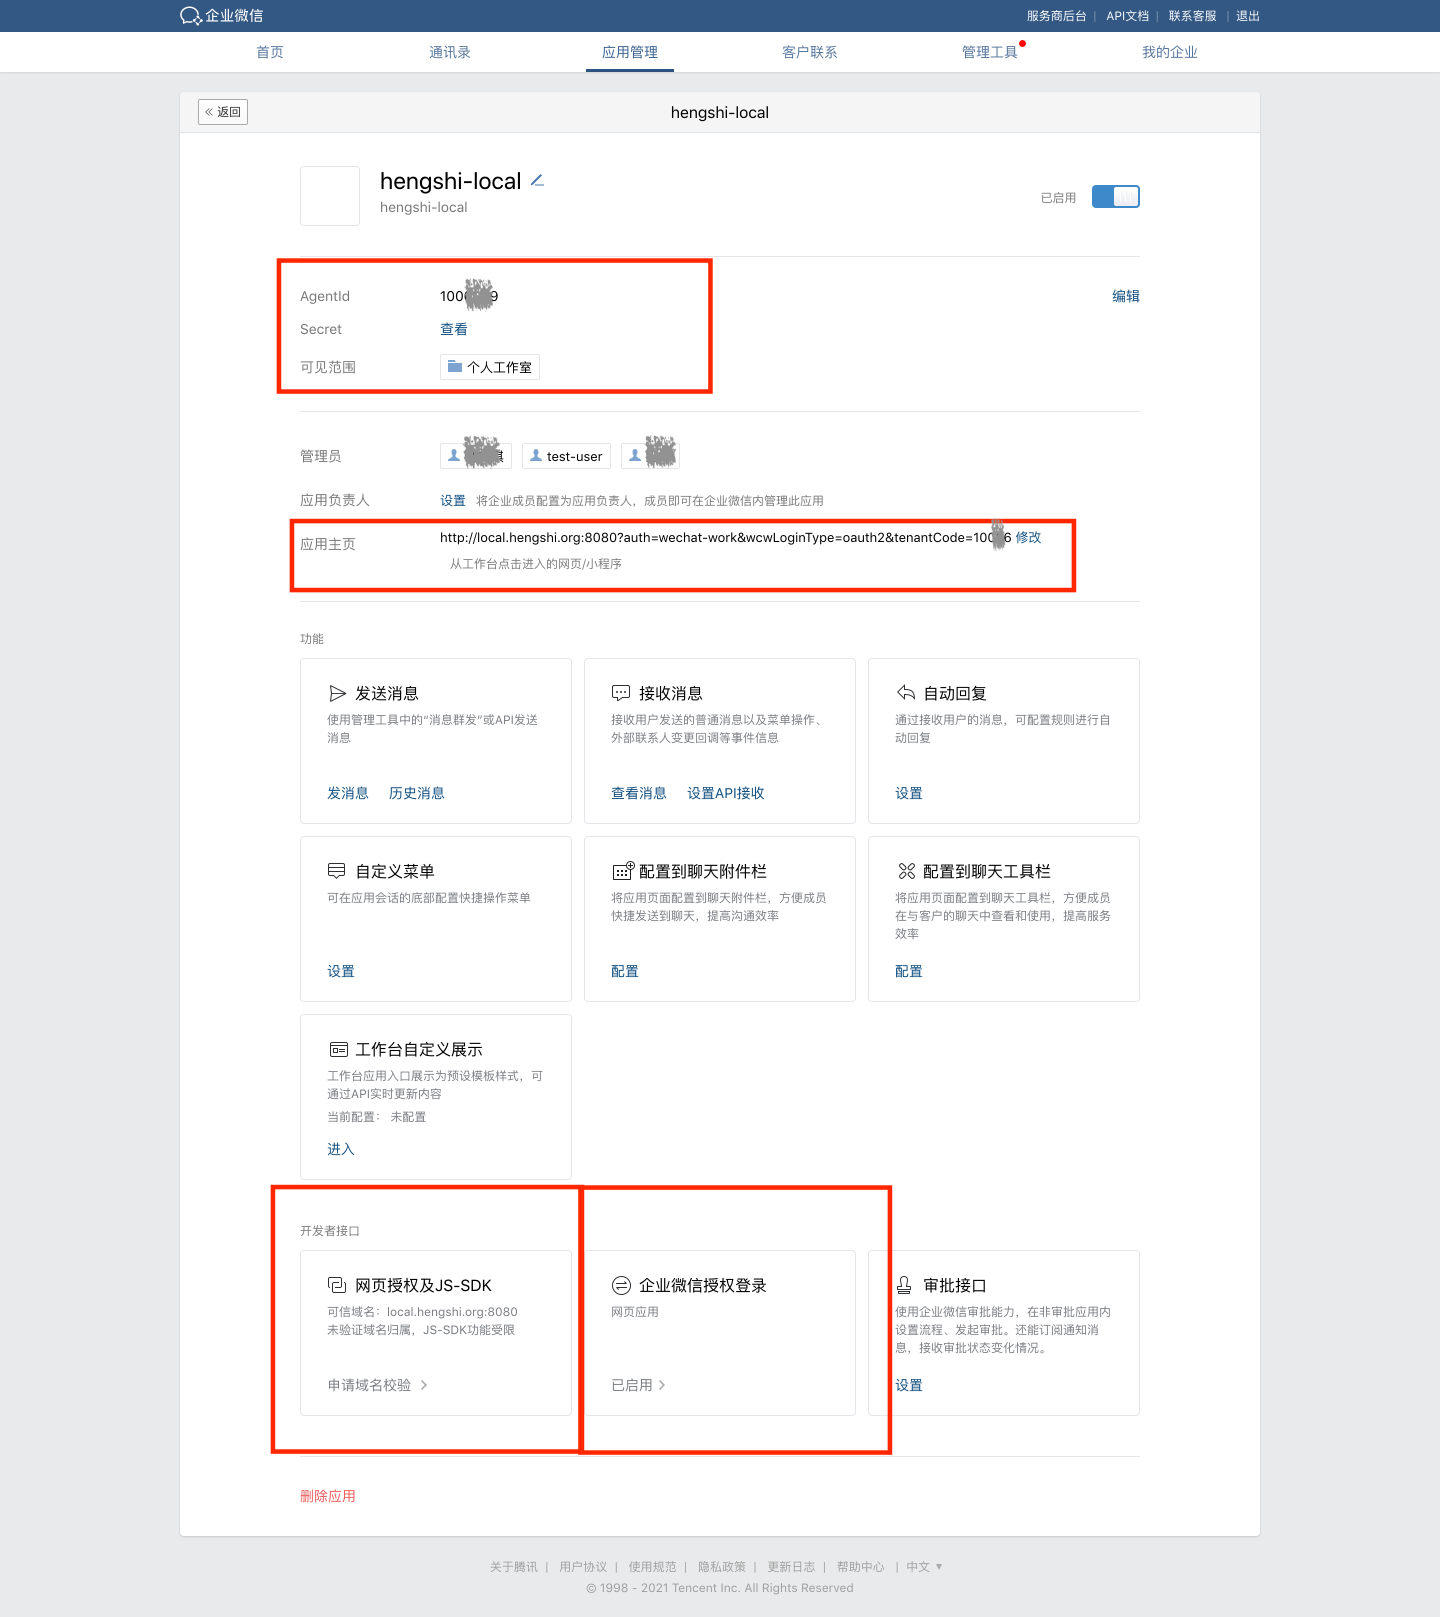Click the 配置到聊天工具栏 tools icon
The width and height of the screenshot is (1440, 1617).
(906, 871)
